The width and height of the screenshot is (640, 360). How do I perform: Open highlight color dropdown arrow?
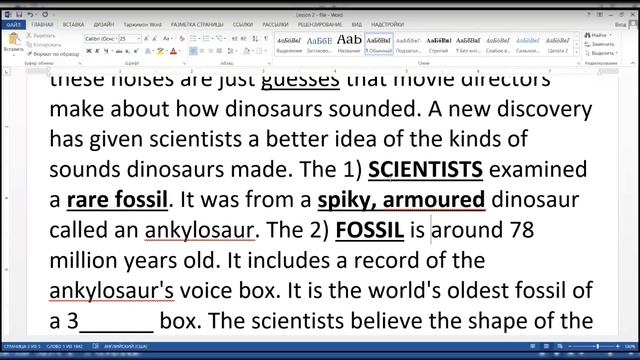tap(166, 51)
